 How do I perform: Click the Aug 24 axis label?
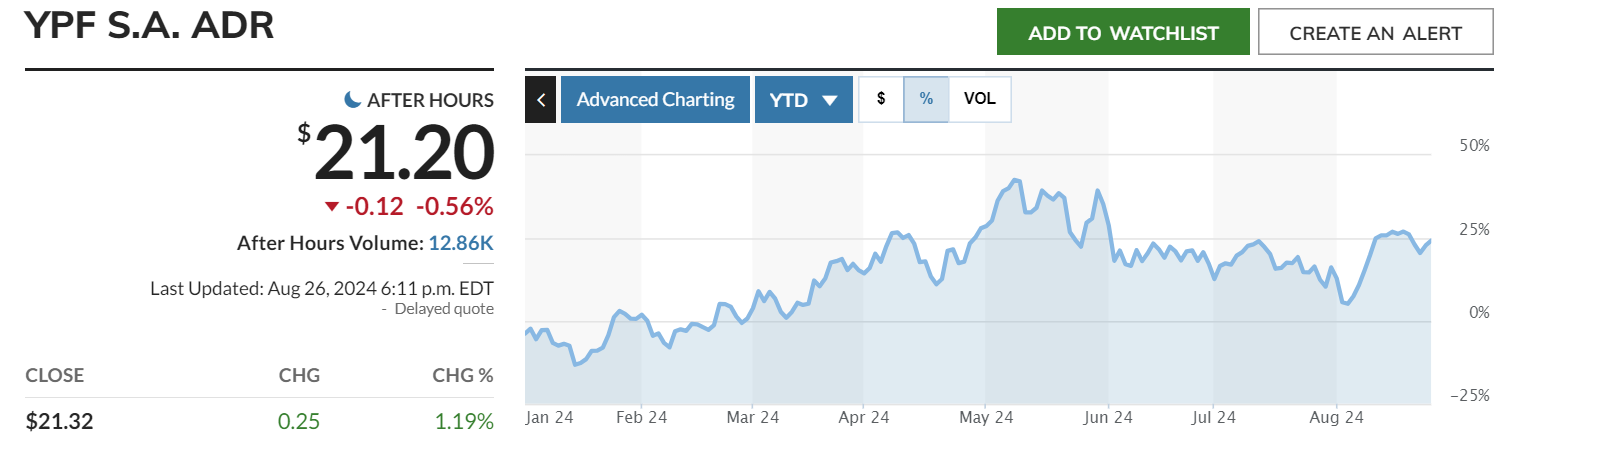(x=1336, y=417)
